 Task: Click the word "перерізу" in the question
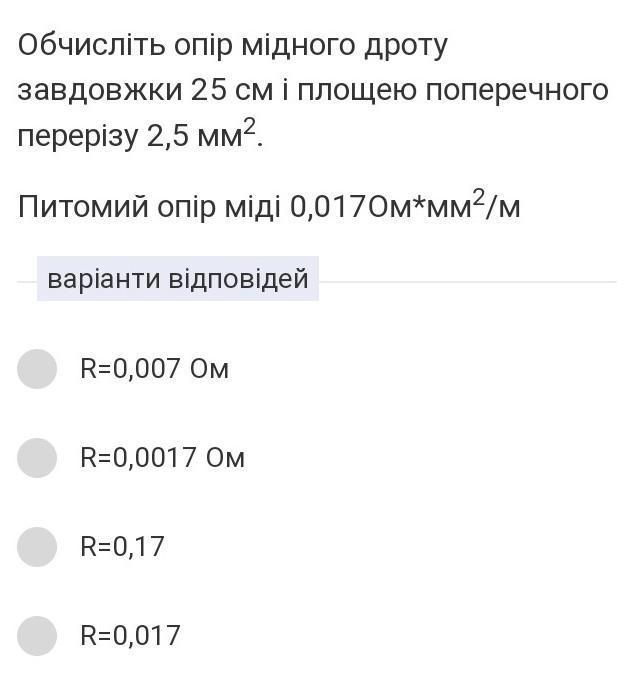(76, 136)
